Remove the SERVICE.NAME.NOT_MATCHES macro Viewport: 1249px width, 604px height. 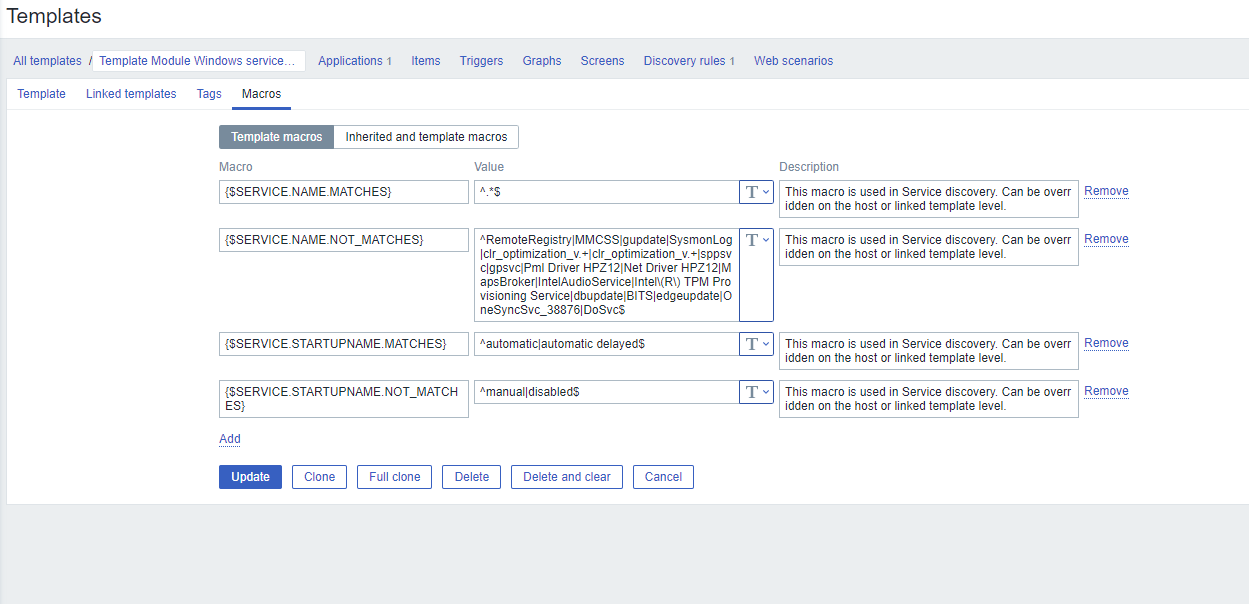click(1106, 239)
